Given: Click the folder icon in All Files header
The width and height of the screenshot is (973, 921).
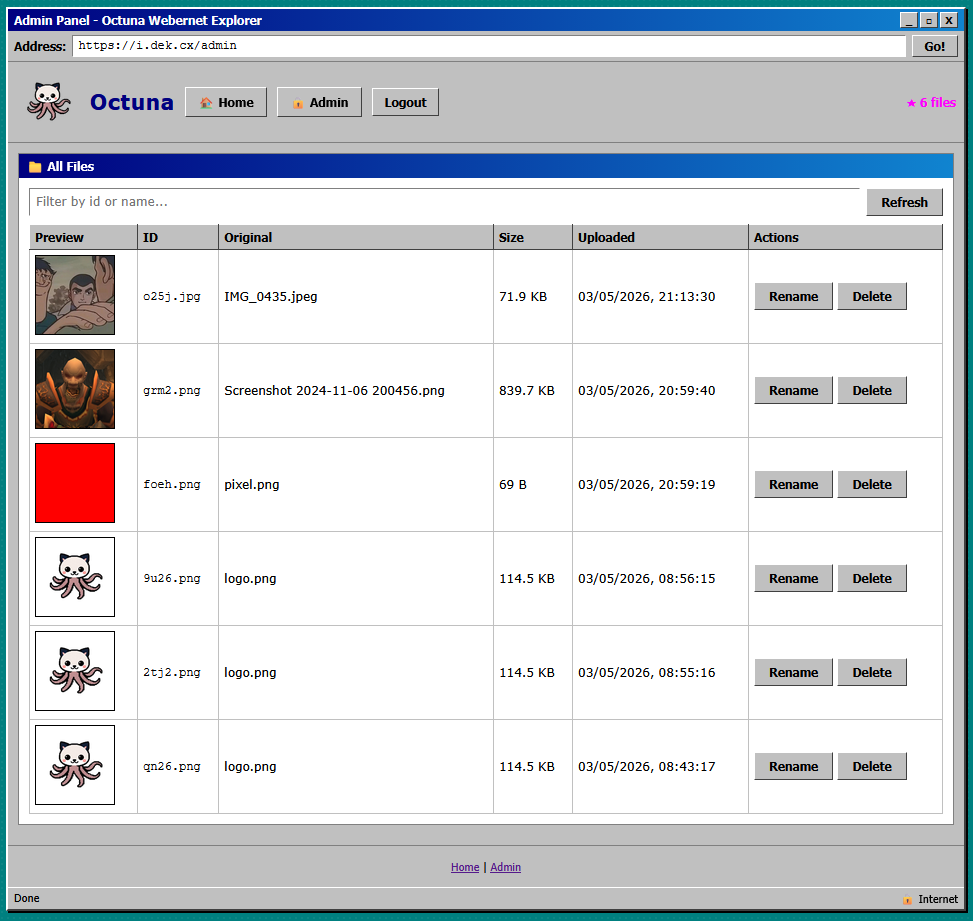Looking at the screenshot, I should [x=35, y=167].
